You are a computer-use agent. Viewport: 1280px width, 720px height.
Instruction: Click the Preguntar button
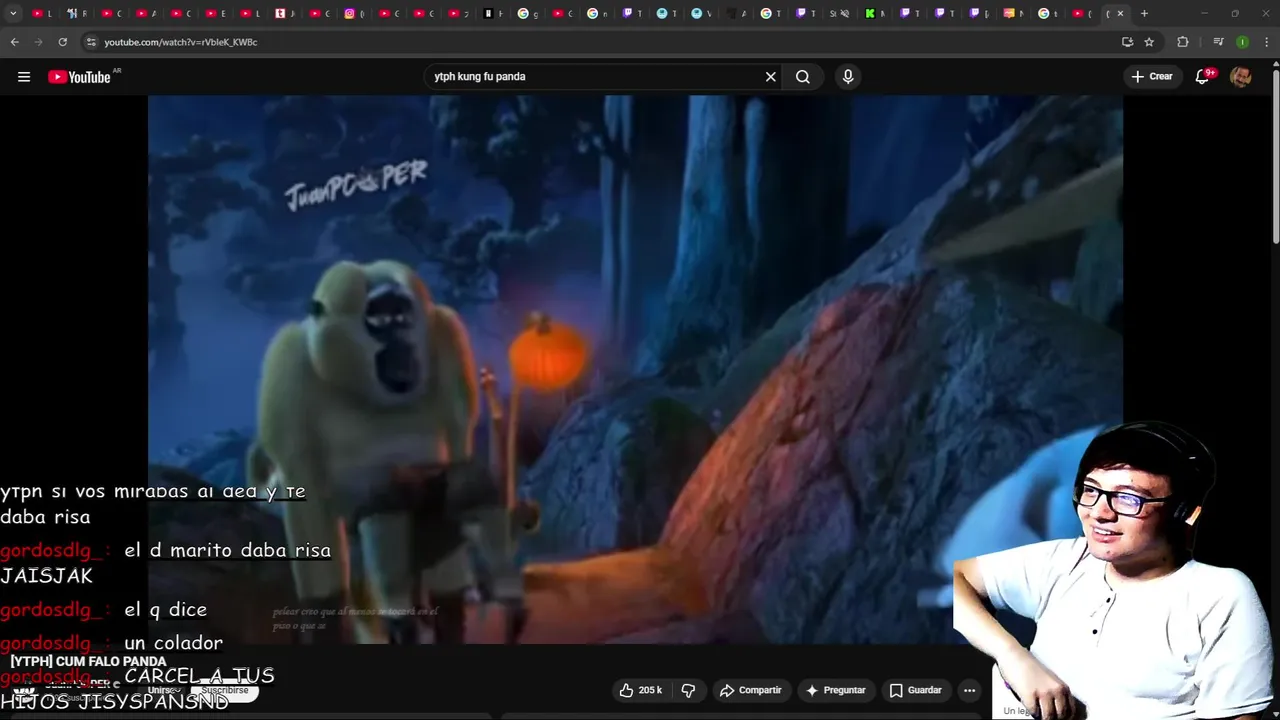click(x=836, y=690)
